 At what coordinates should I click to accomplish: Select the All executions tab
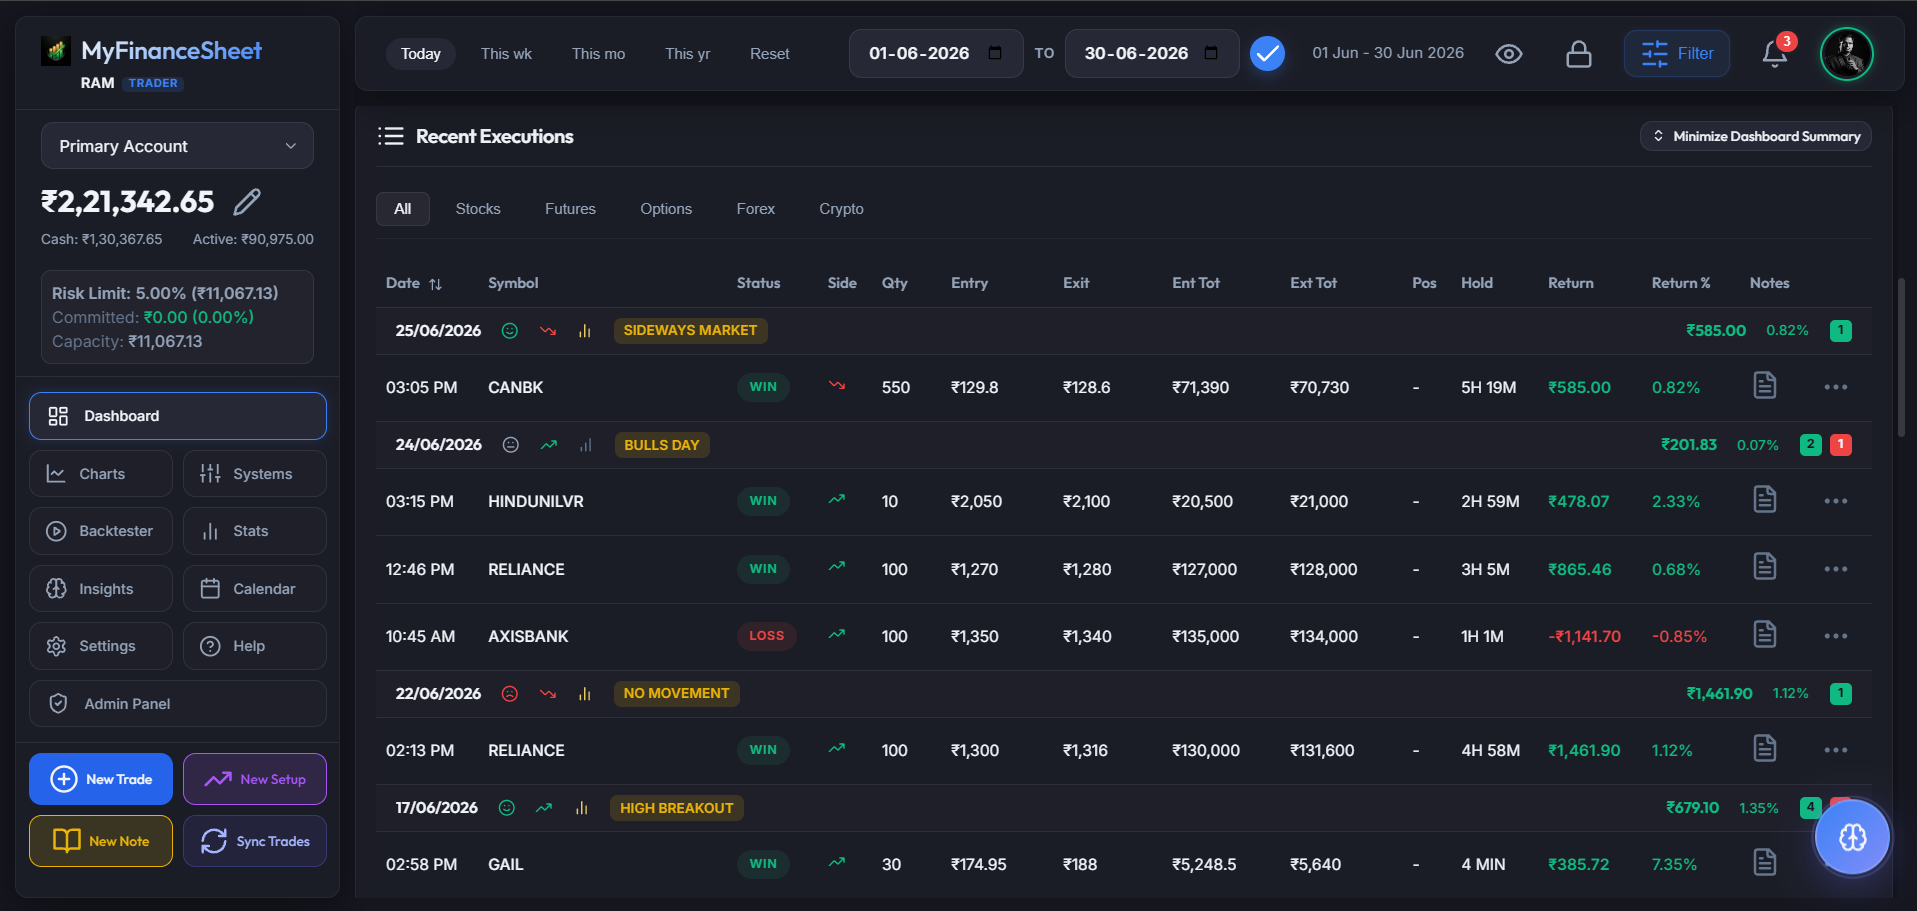coord(403,209)
